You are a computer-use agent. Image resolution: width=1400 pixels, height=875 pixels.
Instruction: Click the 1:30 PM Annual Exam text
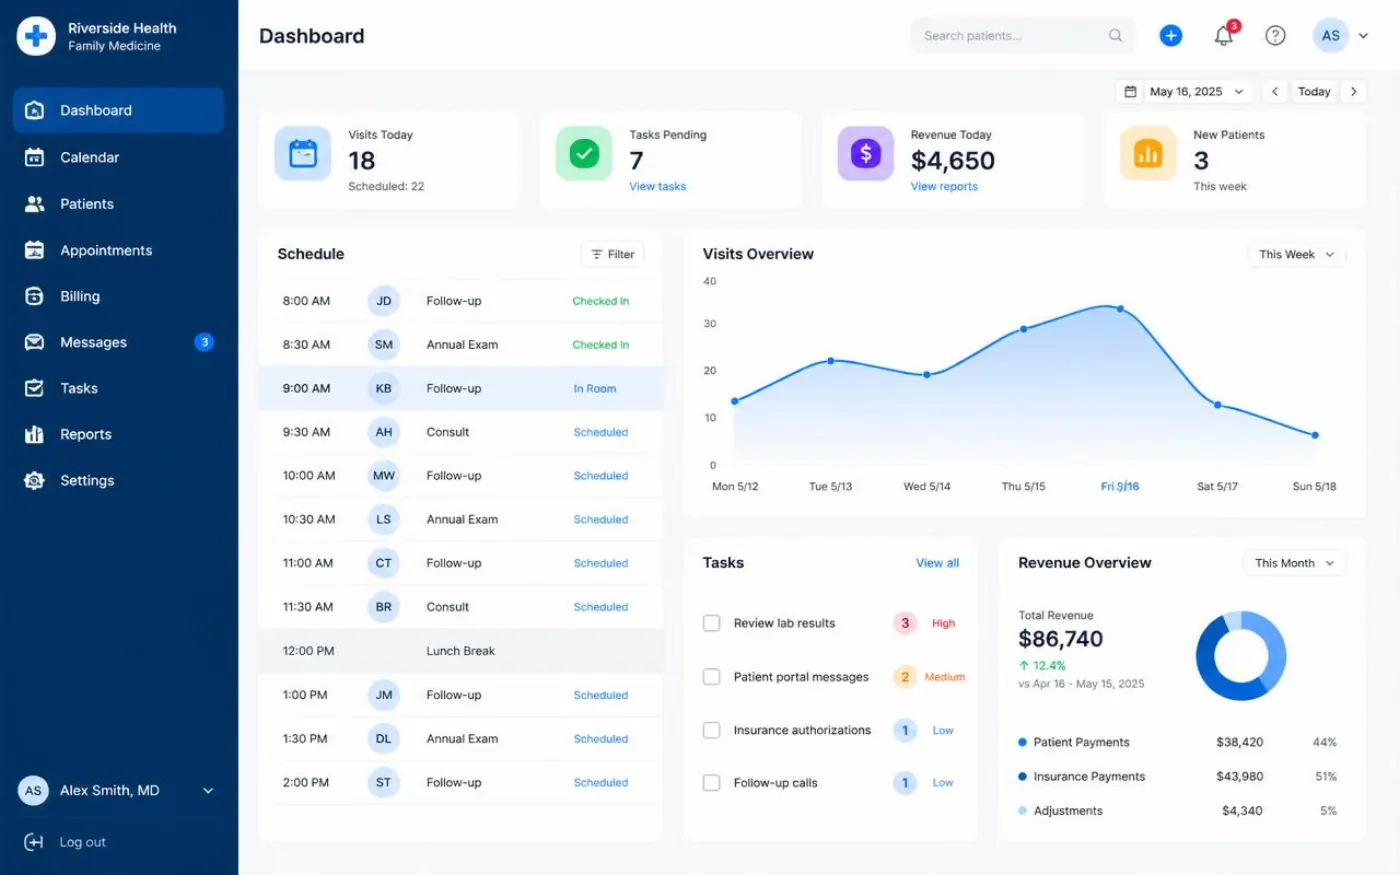(462, 739)
